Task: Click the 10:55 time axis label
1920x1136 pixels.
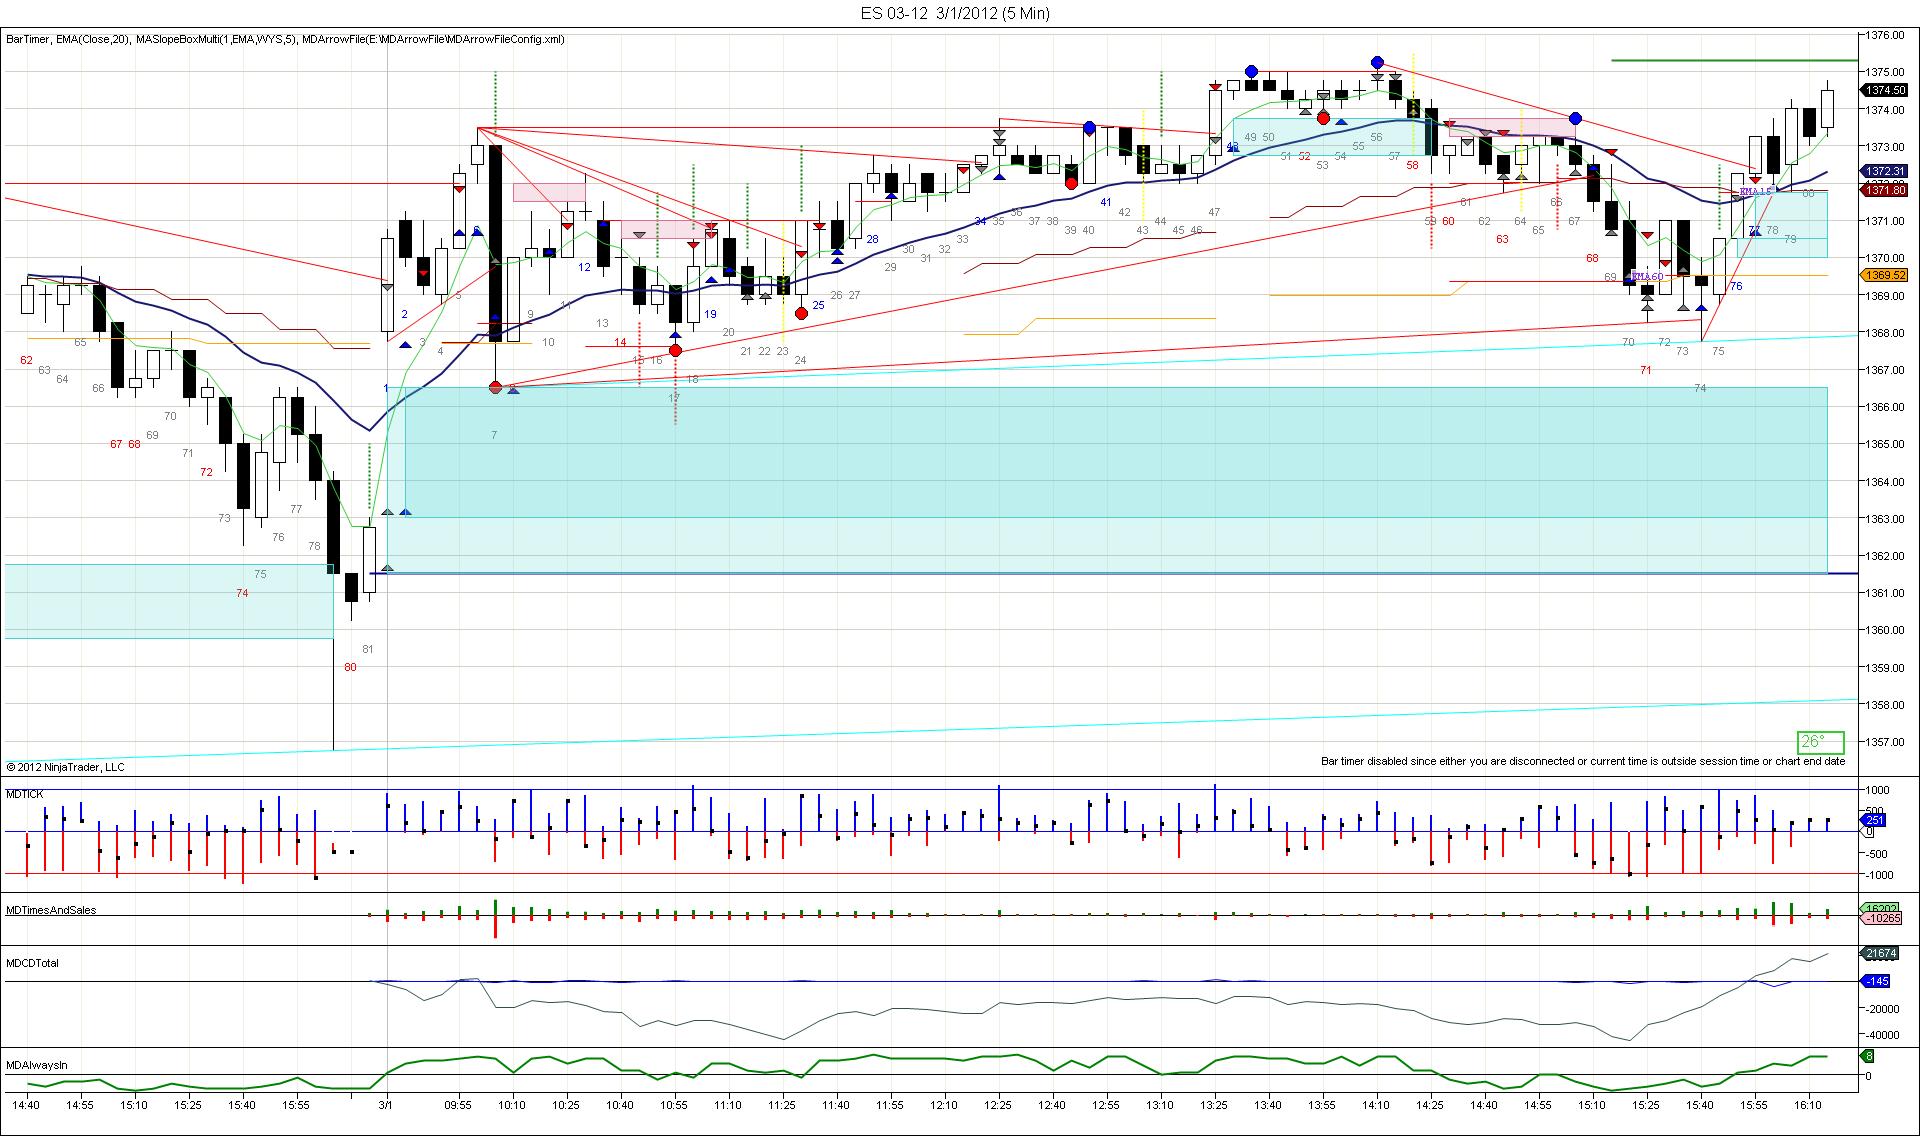Action: pyautogui.click(x=674, y=1105)
